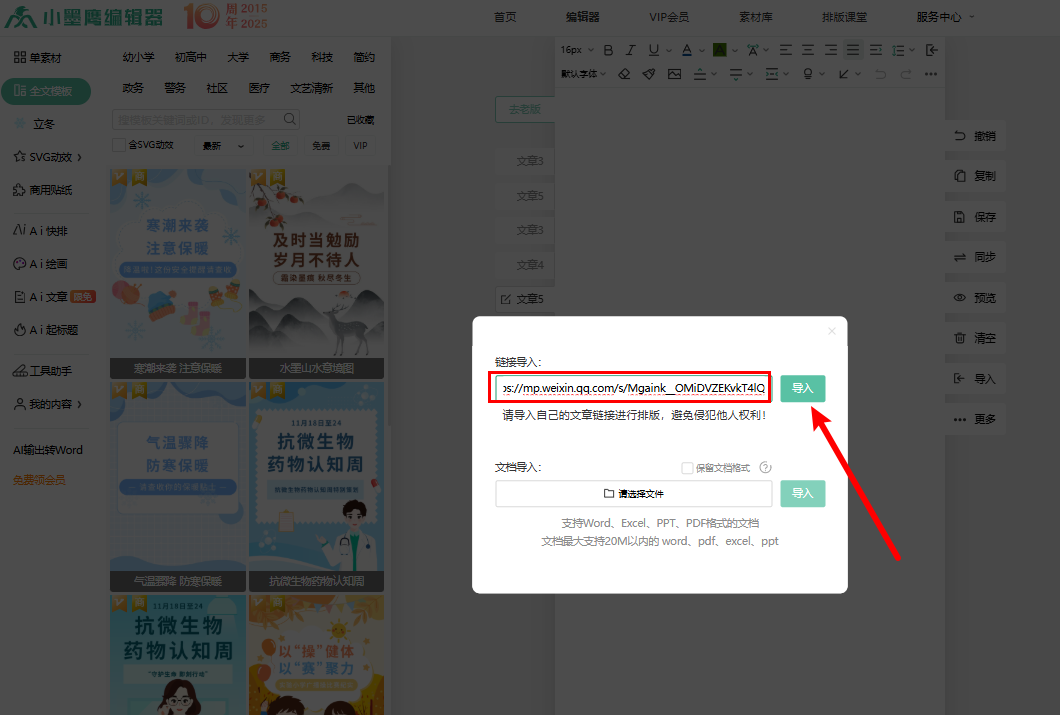
Task: Enable the 保留文档格式 checkbox
Action: [687, 467]
